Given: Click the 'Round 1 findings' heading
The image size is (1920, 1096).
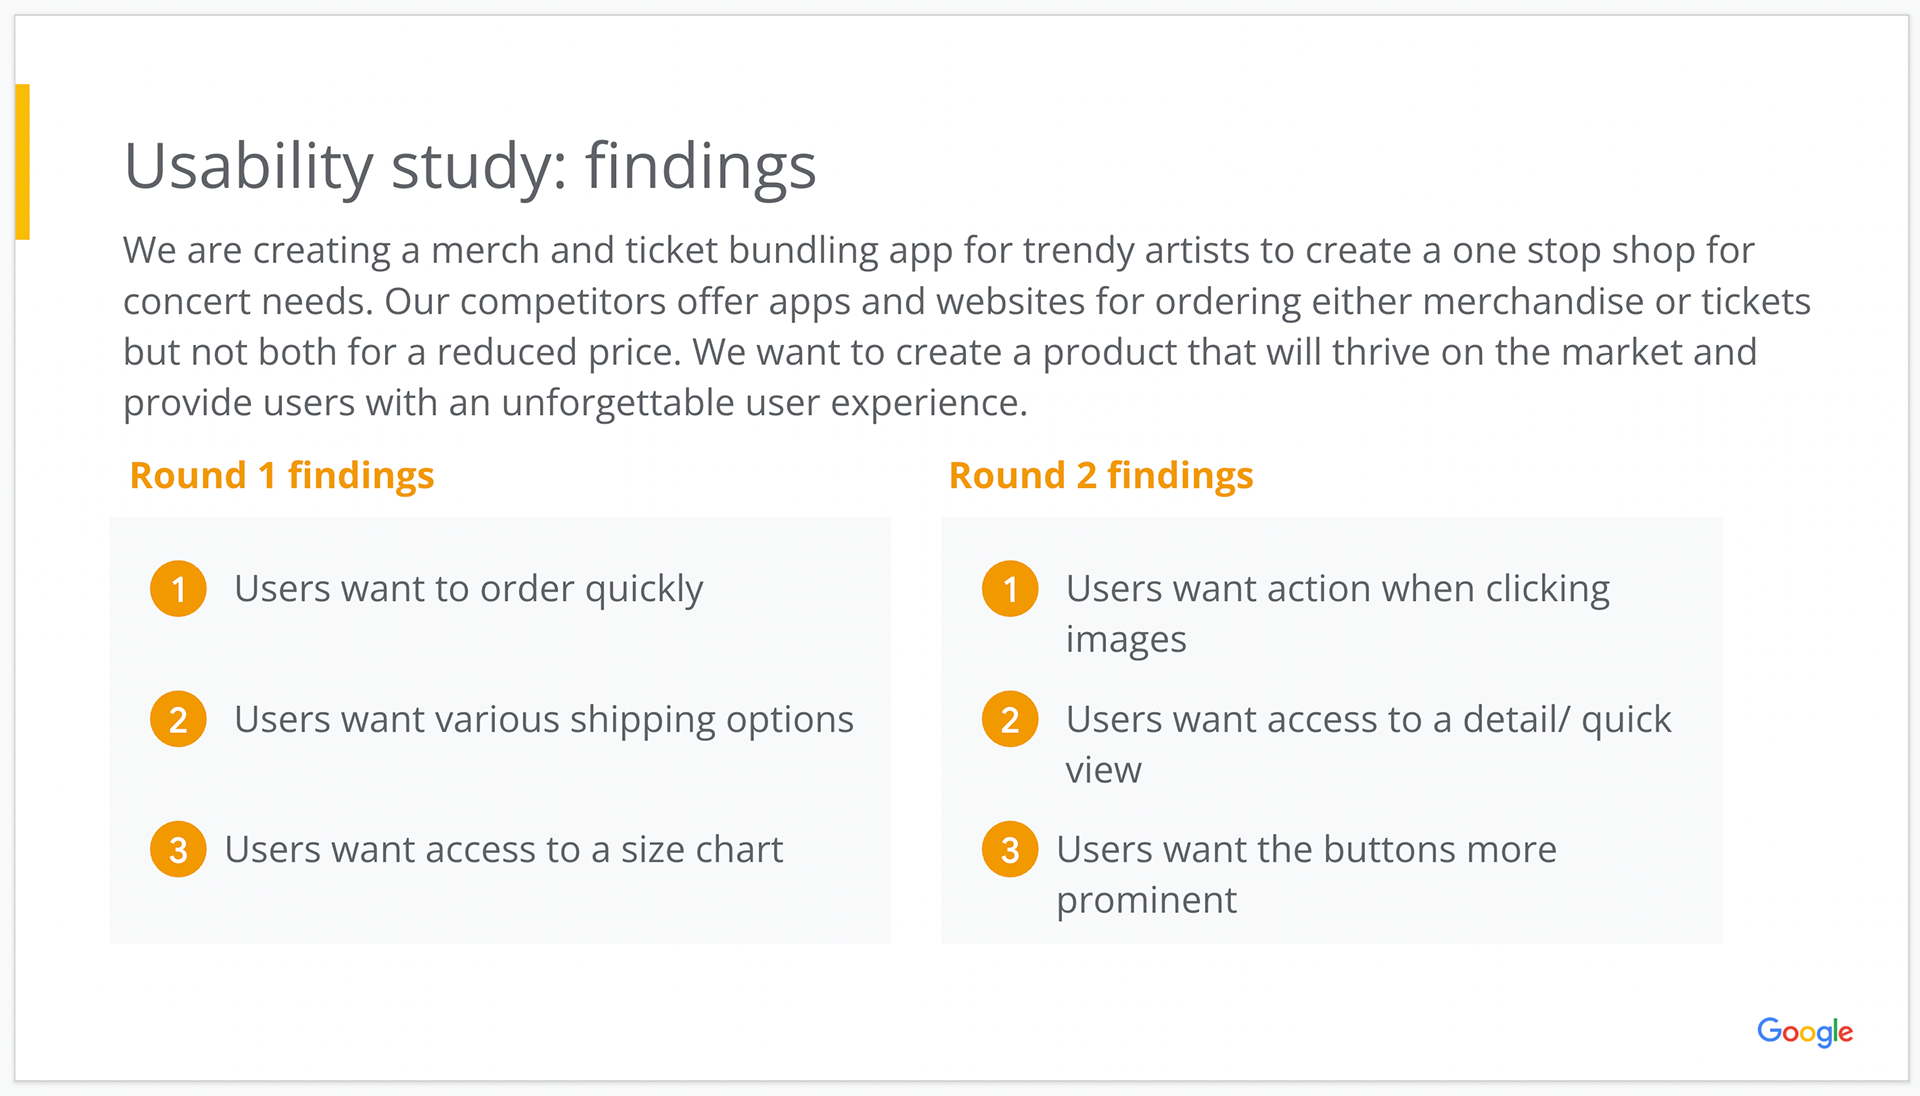Looking at the screenshot, I should click(x=282, y=476).
